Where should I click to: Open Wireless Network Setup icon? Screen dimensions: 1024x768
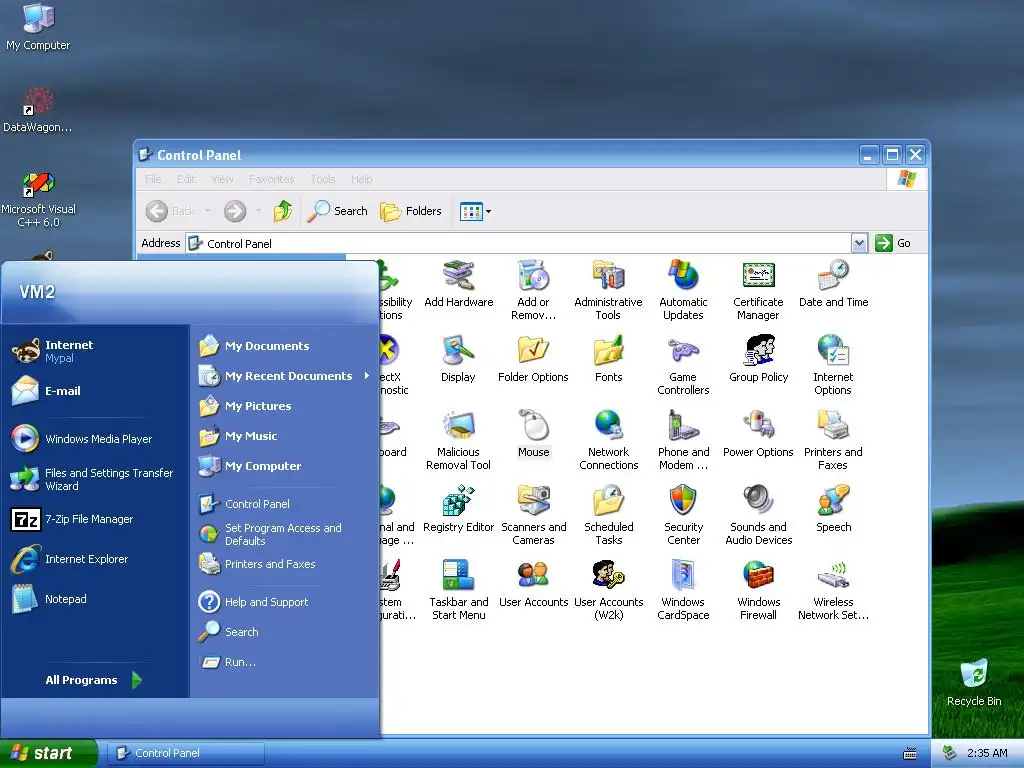(833, 591)
